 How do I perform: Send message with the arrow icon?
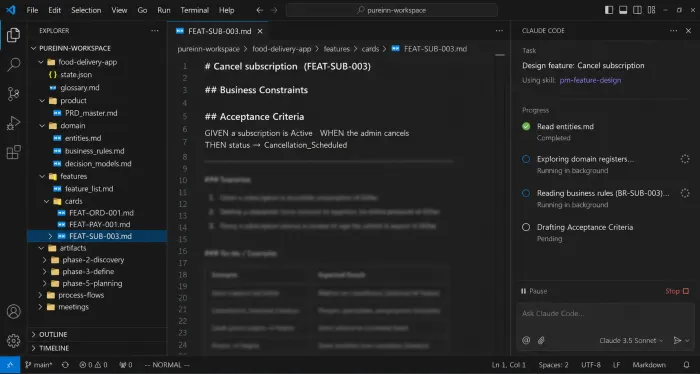coord(677,341)
